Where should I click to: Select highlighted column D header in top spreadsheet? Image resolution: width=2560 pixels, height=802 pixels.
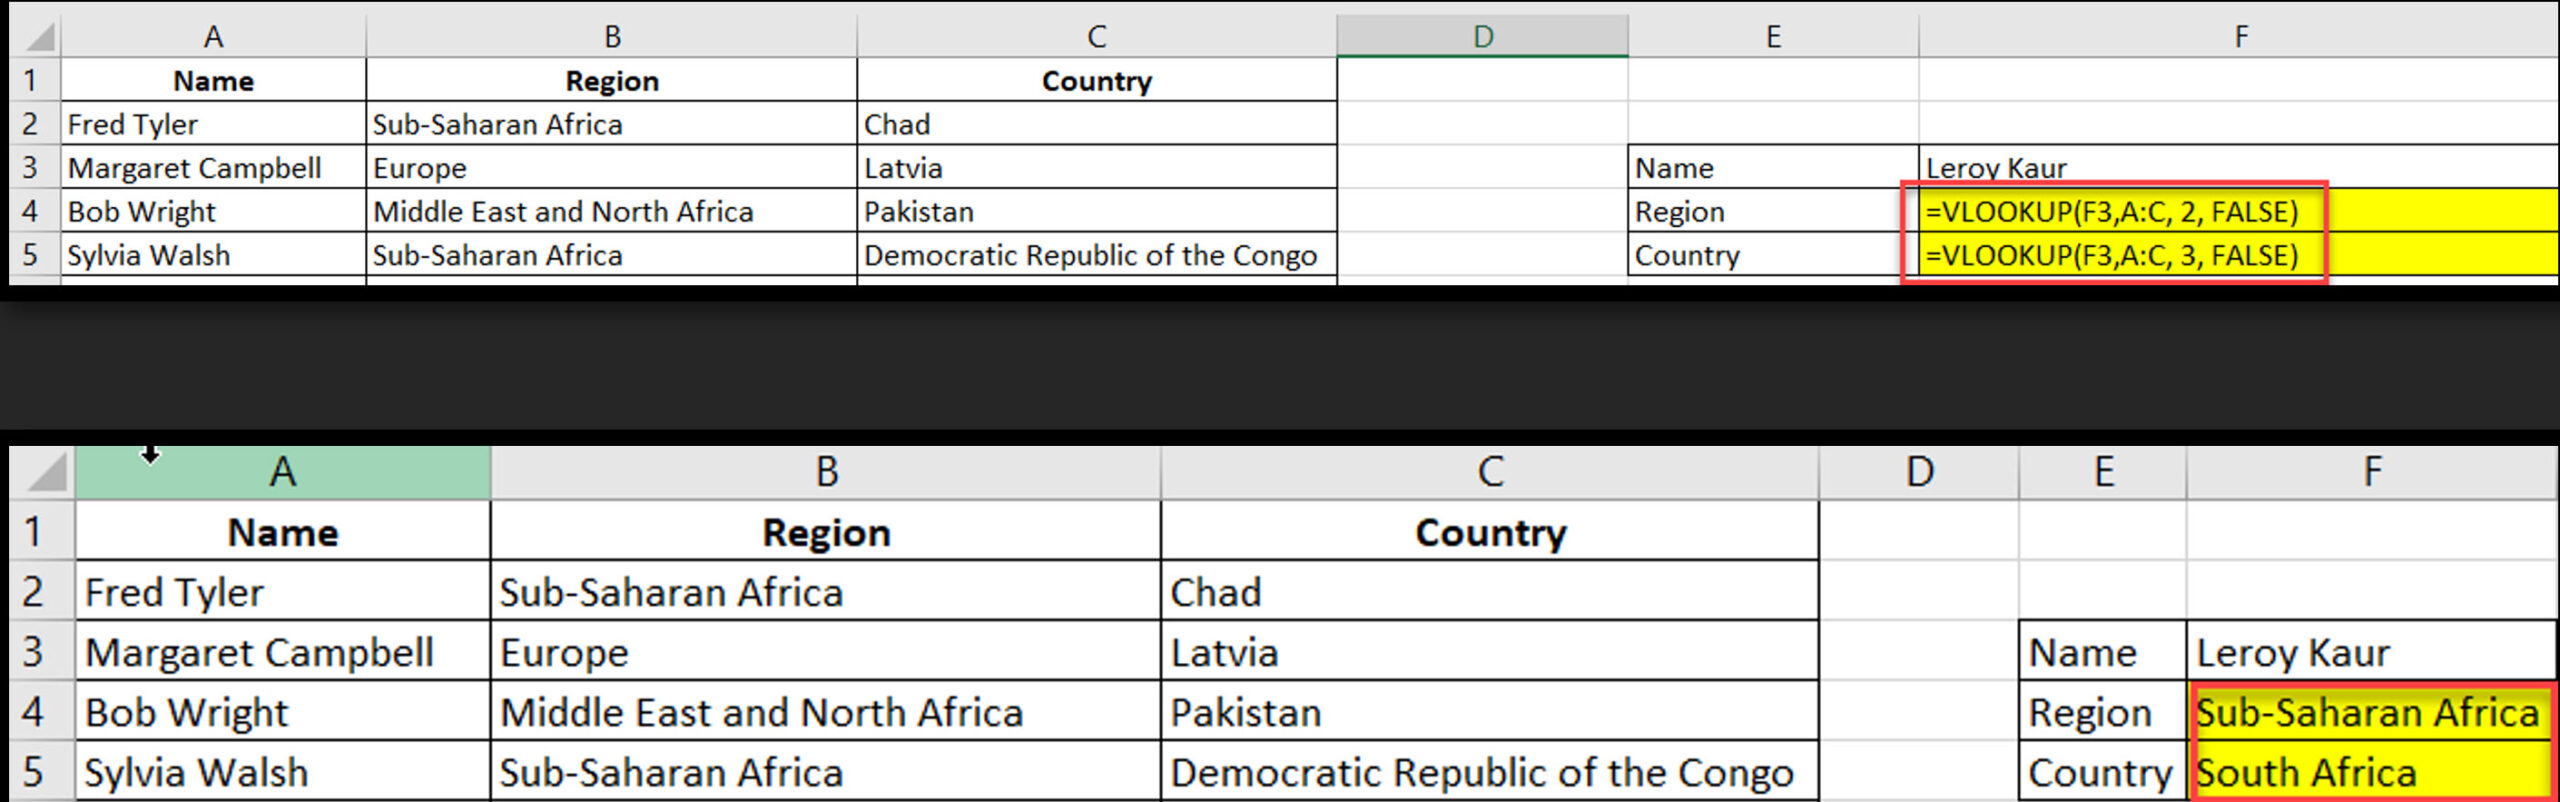point(1482,36)
